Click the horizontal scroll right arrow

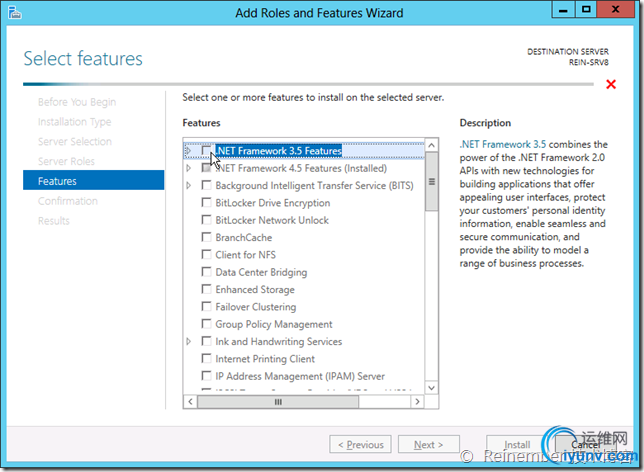coord(417,401)
